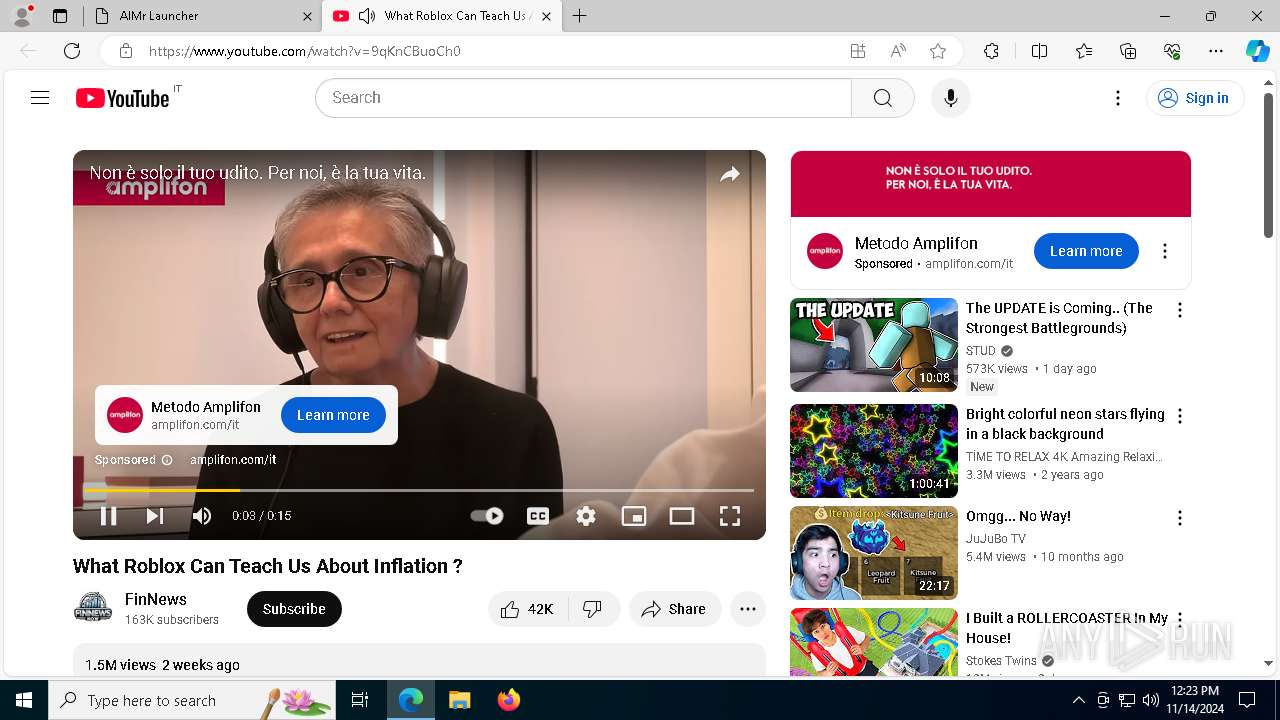
Task: Open the apps available in address bar icon
Action: click(x=857, y=51)
